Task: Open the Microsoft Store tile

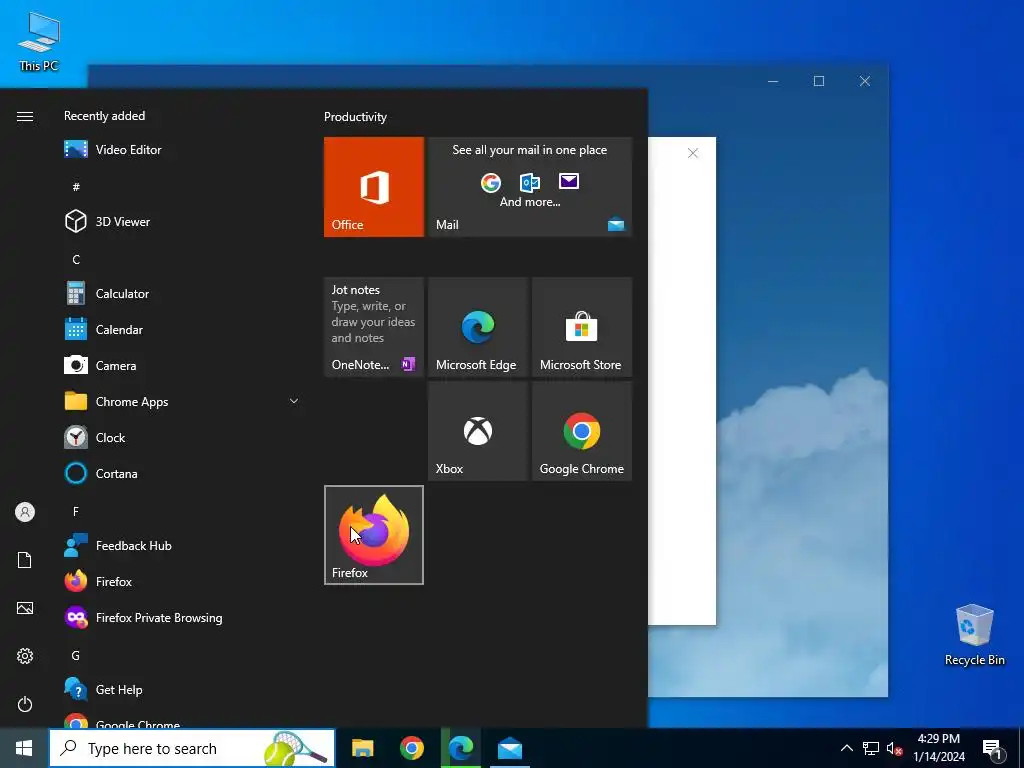Action: tap(582, 327)
